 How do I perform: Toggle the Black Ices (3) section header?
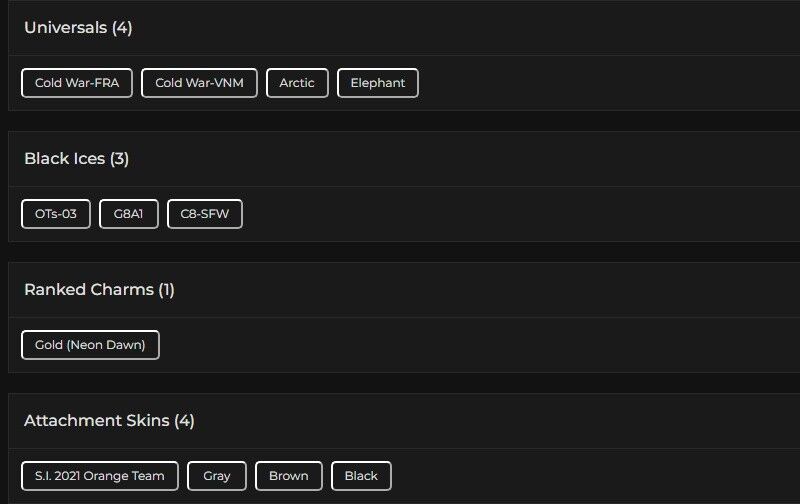point(77,159)
